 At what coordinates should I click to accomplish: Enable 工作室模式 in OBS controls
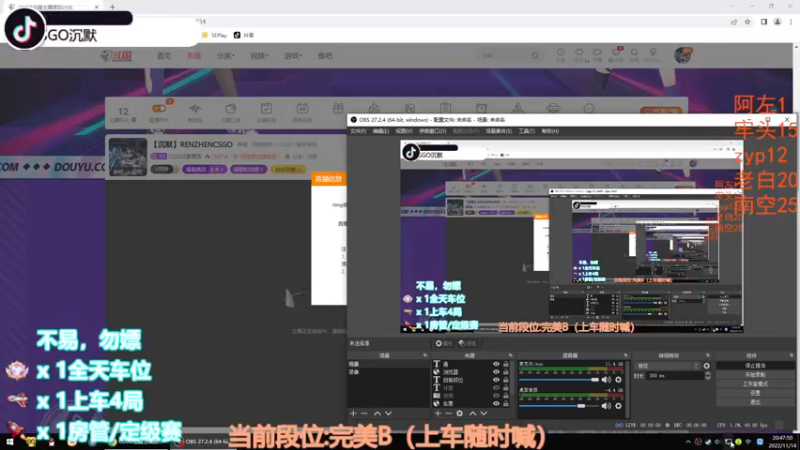pyautogui.click(x=755, y=384)
